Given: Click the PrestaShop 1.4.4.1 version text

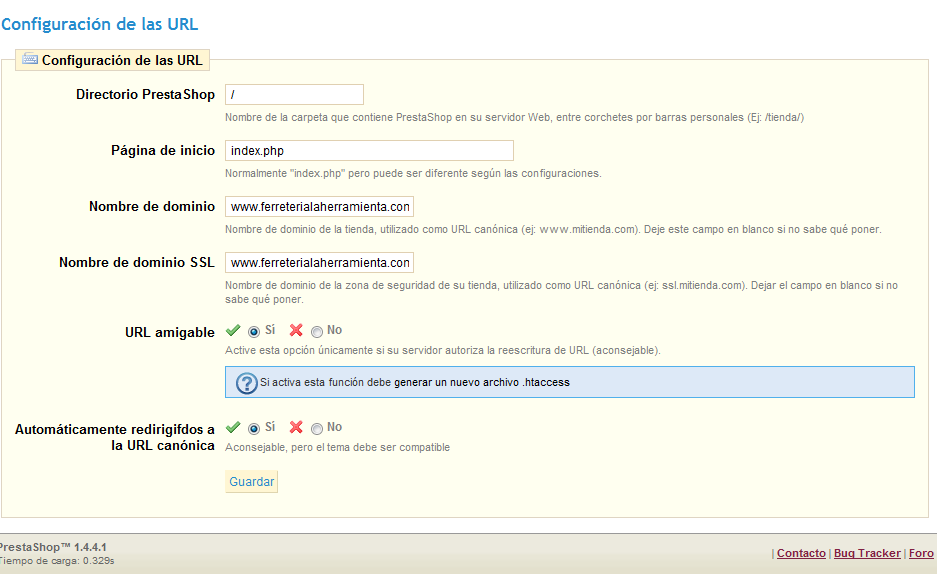Looking at the screenshot, I should click(53, 547).
